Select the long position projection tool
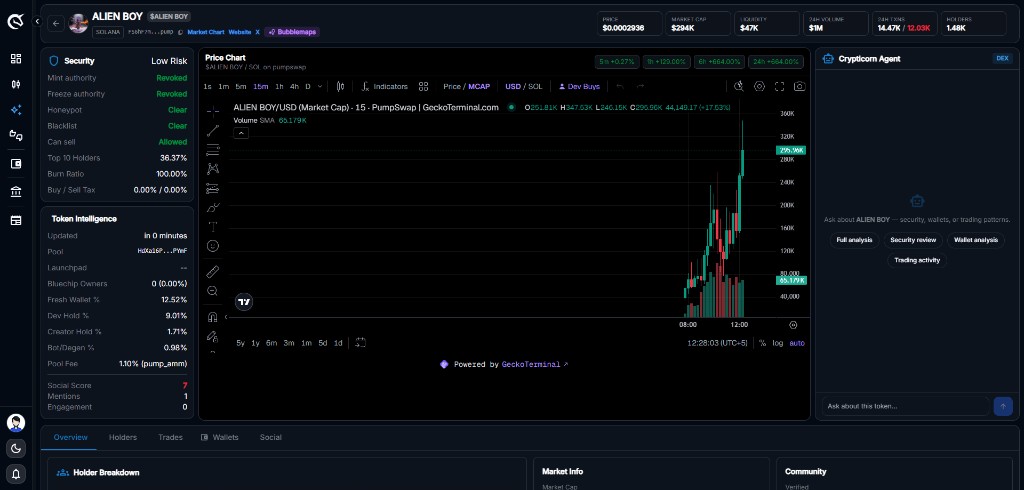The image size is (1024, 490). [212, 189]
